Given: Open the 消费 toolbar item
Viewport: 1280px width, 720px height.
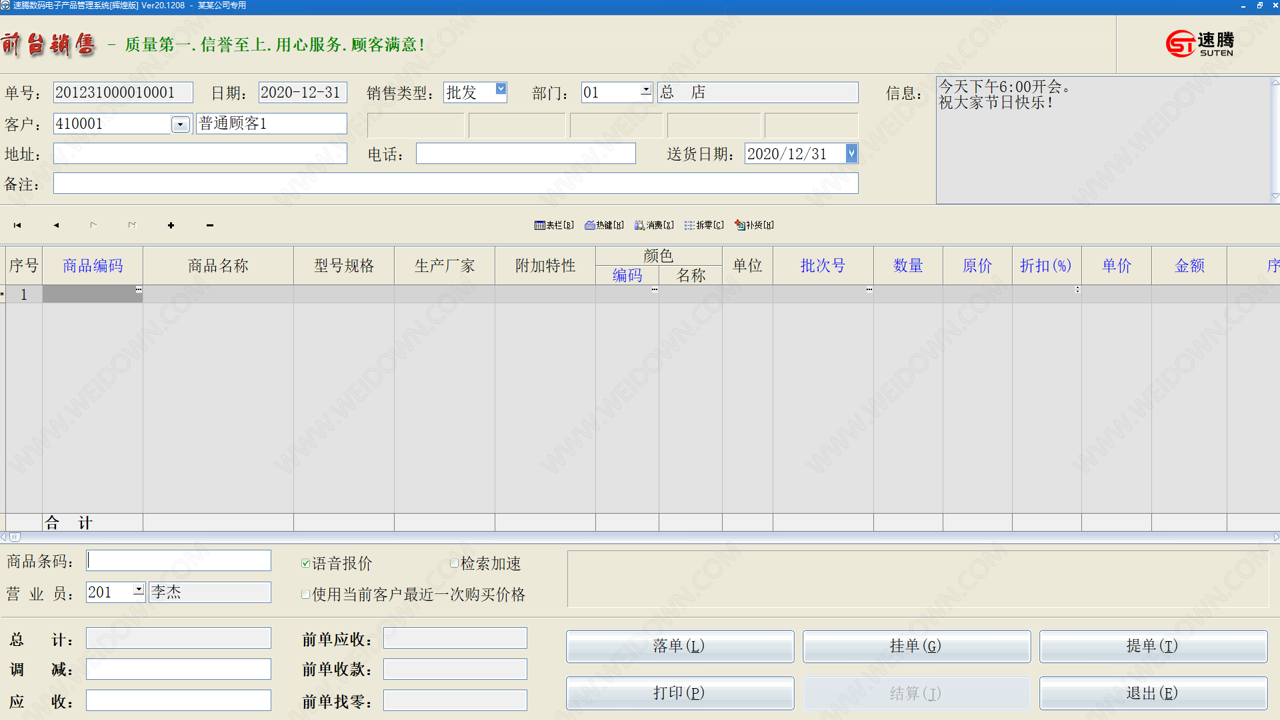Looking at the screenshot, I should pos(654,225).
